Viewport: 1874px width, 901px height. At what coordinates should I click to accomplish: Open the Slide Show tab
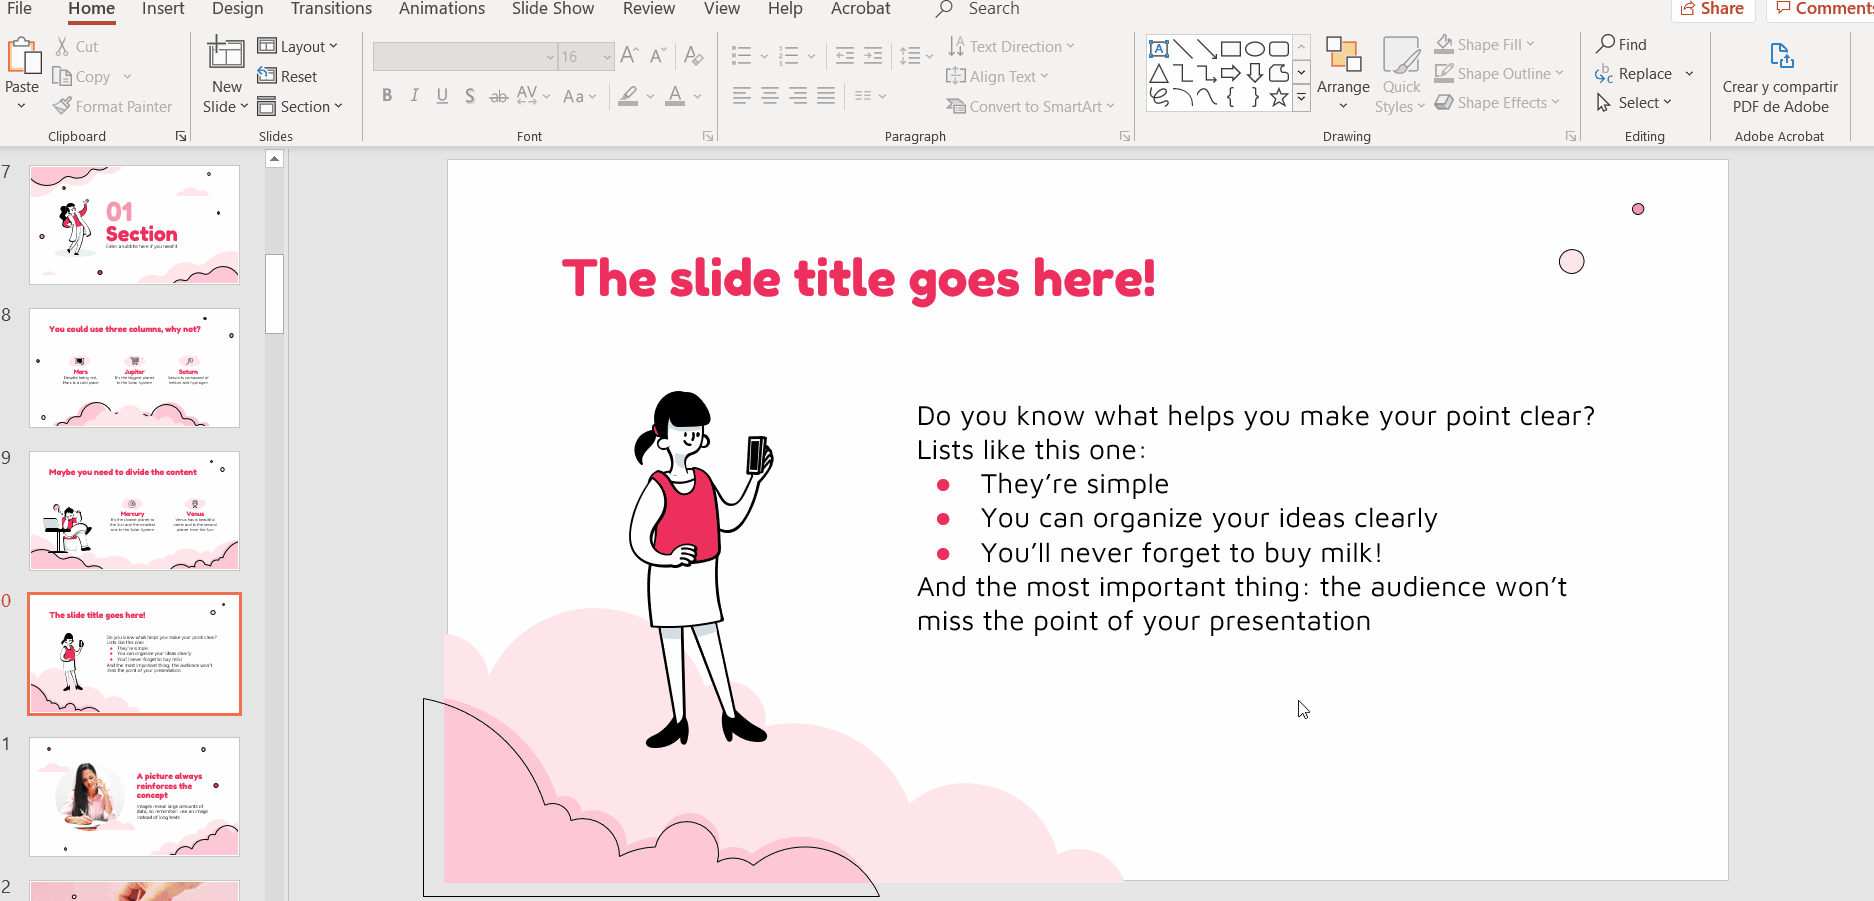[x=552, y=9]
